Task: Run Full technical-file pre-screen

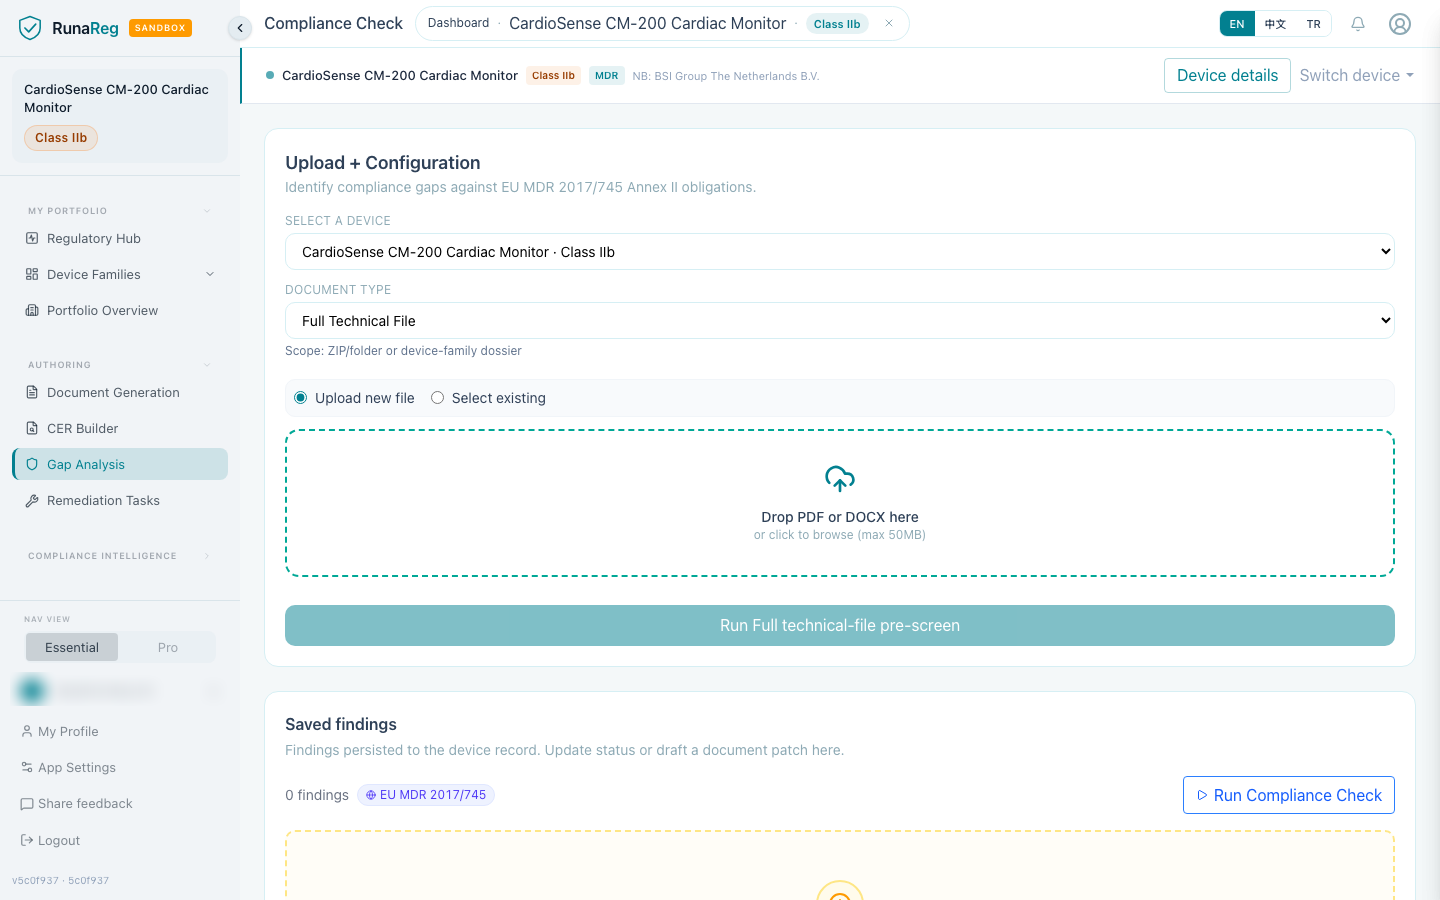Action: [x=840, y=625]
